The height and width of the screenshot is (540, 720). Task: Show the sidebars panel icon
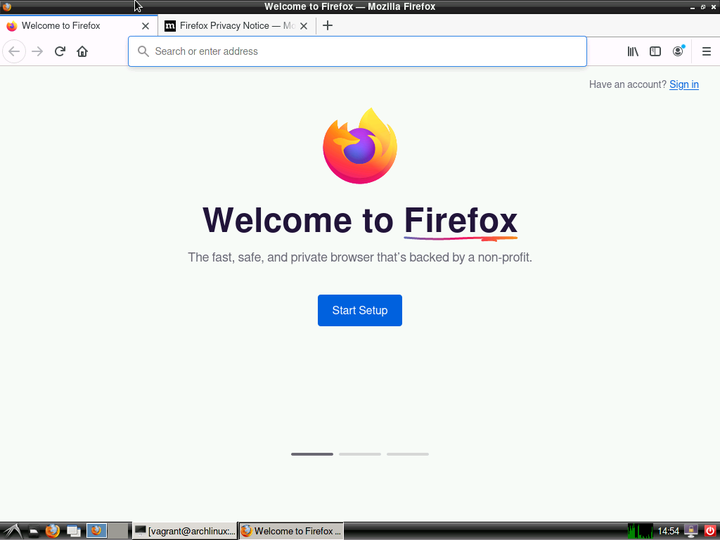coord(655,51)
